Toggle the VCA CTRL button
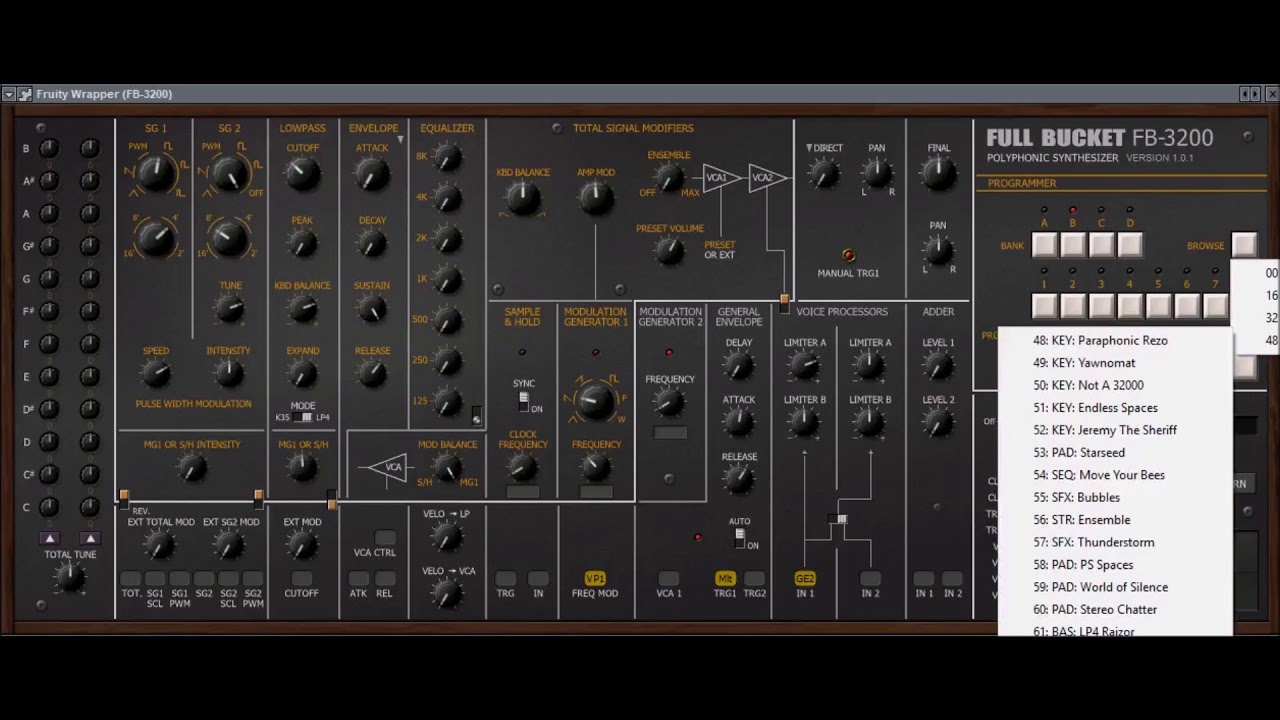 [x=385, y=538]
